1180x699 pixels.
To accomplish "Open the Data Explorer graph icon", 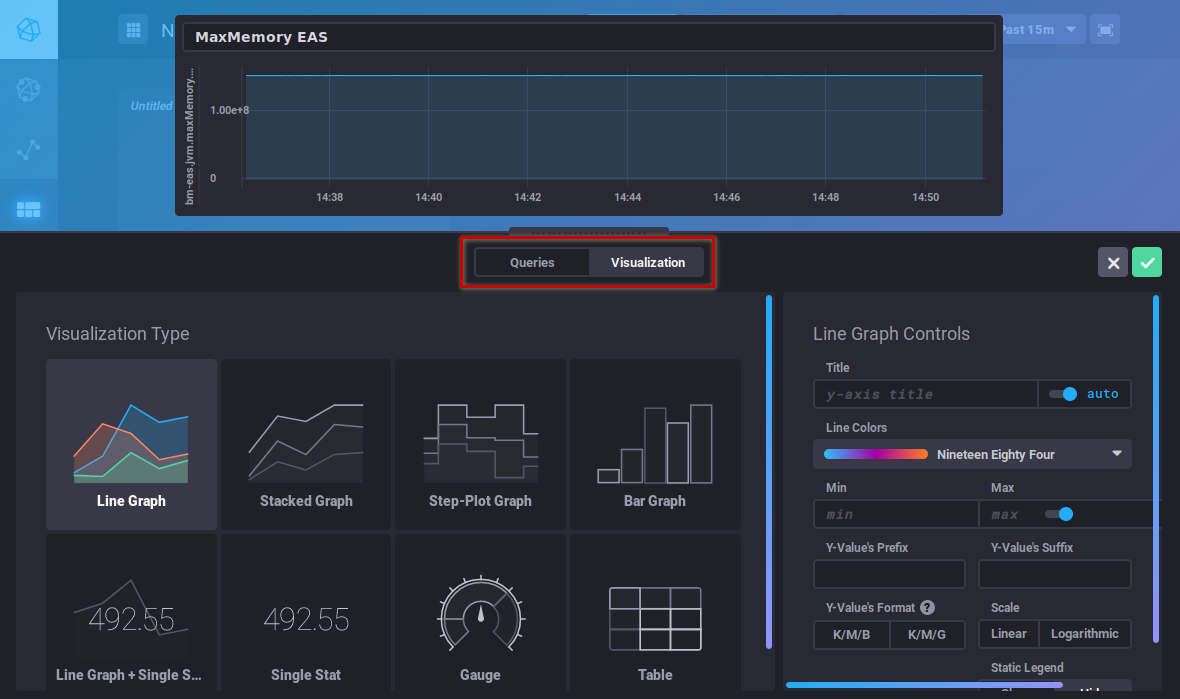I will (28, 150).
